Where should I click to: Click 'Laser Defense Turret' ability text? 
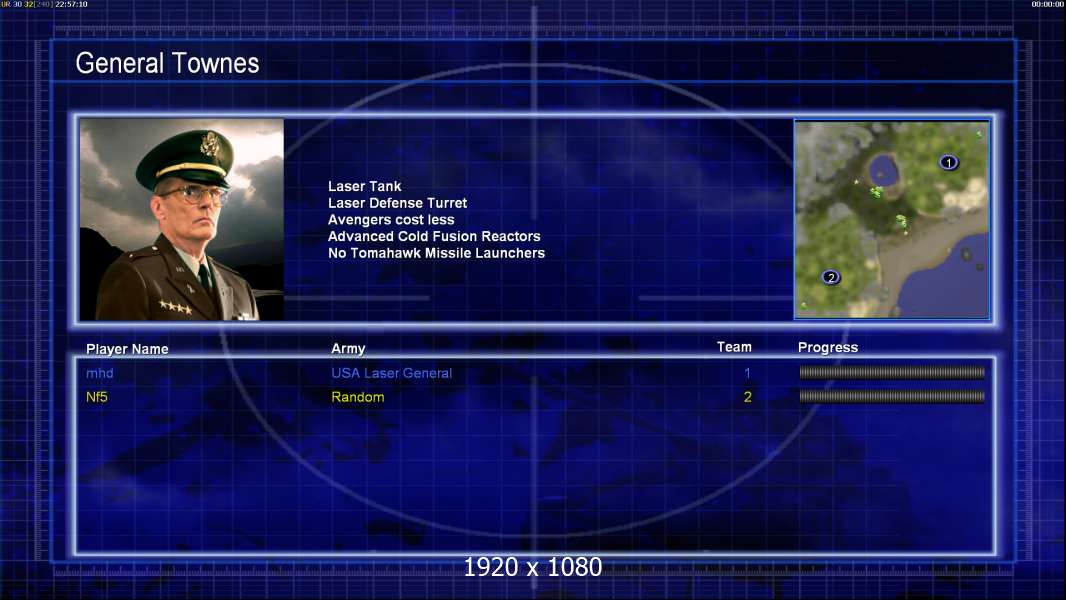point(397,202)
